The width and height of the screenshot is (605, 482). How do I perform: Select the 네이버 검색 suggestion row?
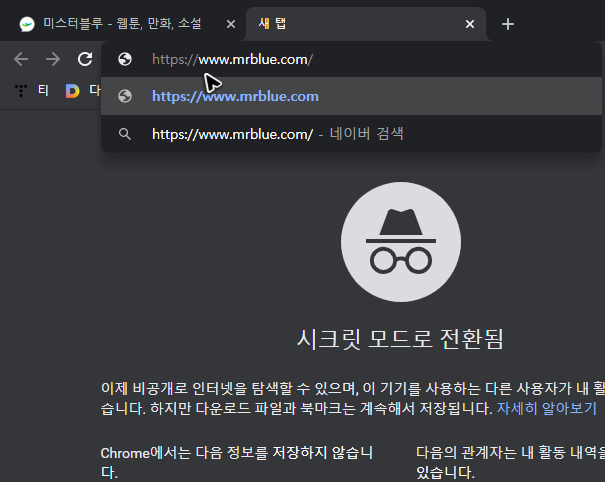[351, 134]
